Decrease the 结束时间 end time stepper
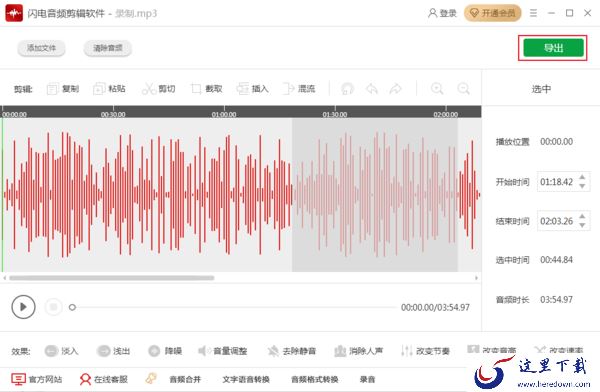Viewport: 600px width, 392px height. (582, 225)
